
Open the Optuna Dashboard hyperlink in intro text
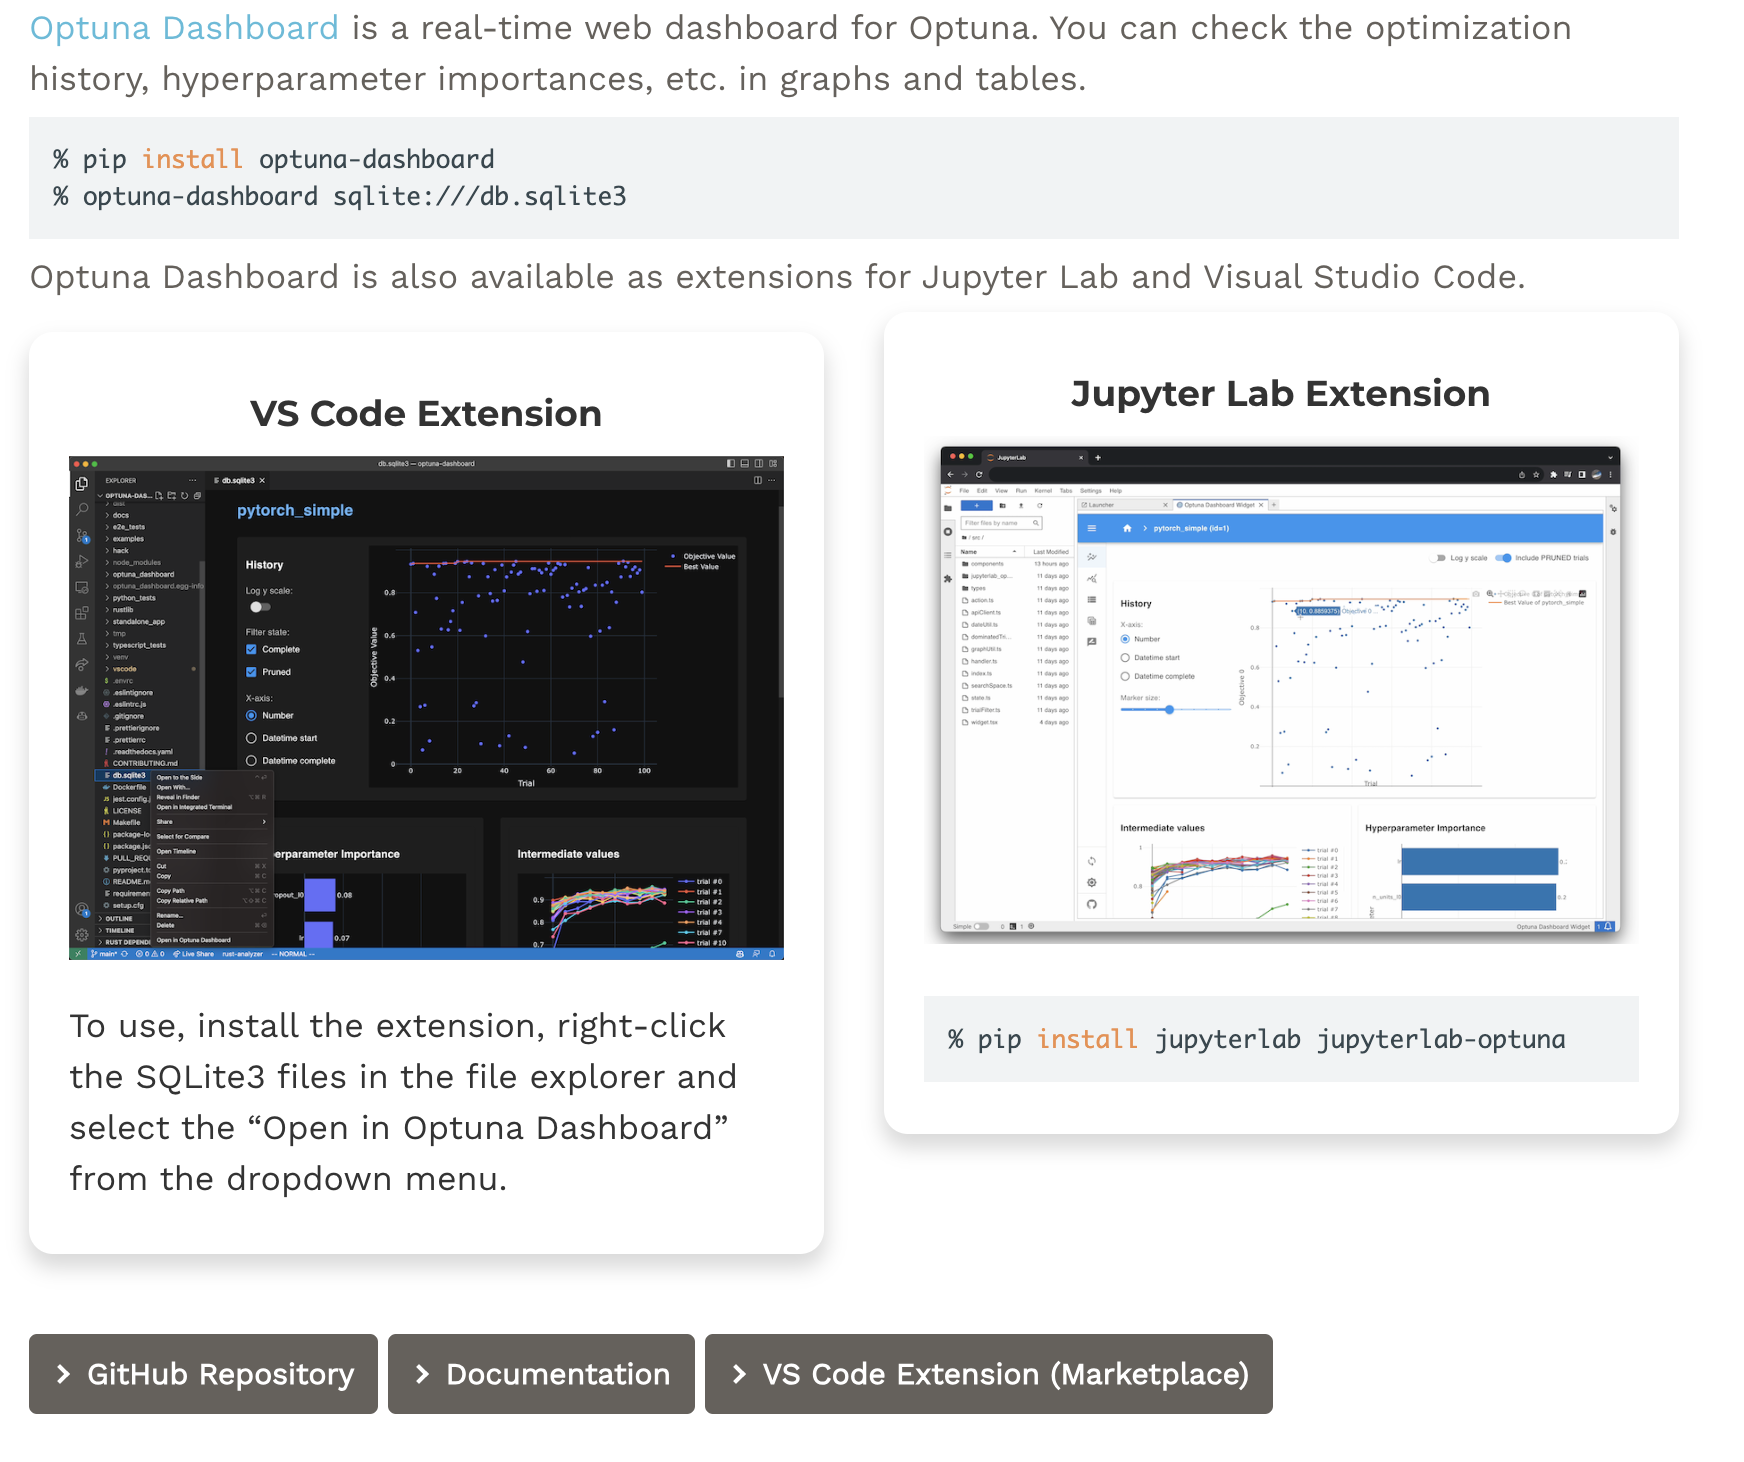click(184, 28)
